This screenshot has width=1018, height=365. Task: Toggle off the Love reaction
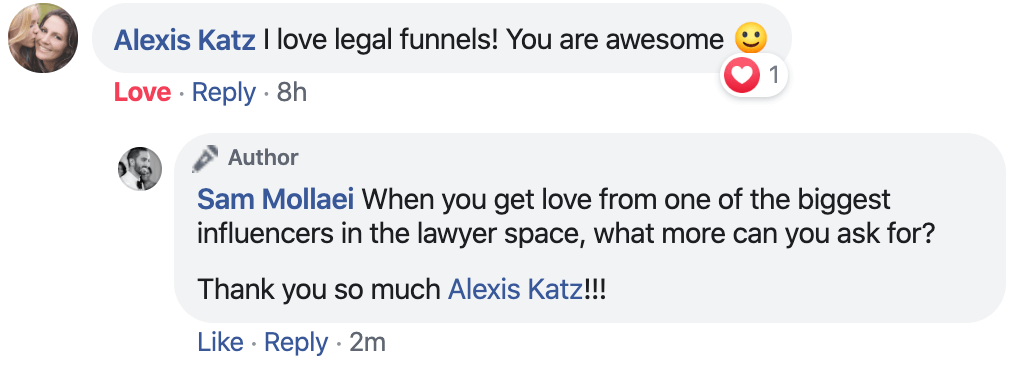point(142,93)
